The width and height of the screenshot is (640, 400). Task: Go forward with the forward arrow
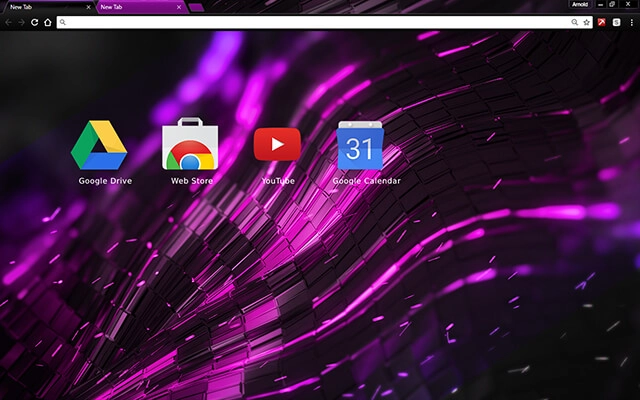[x=21, y=22]
